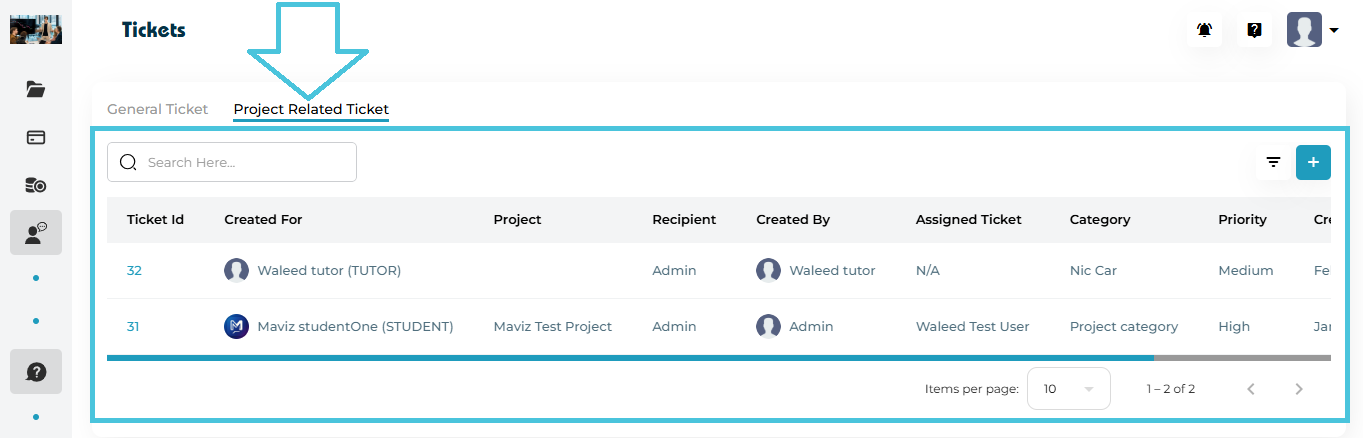The image size is (1363, 438).
Task: Select the Project Related Ticket tab
Action: 311,109
